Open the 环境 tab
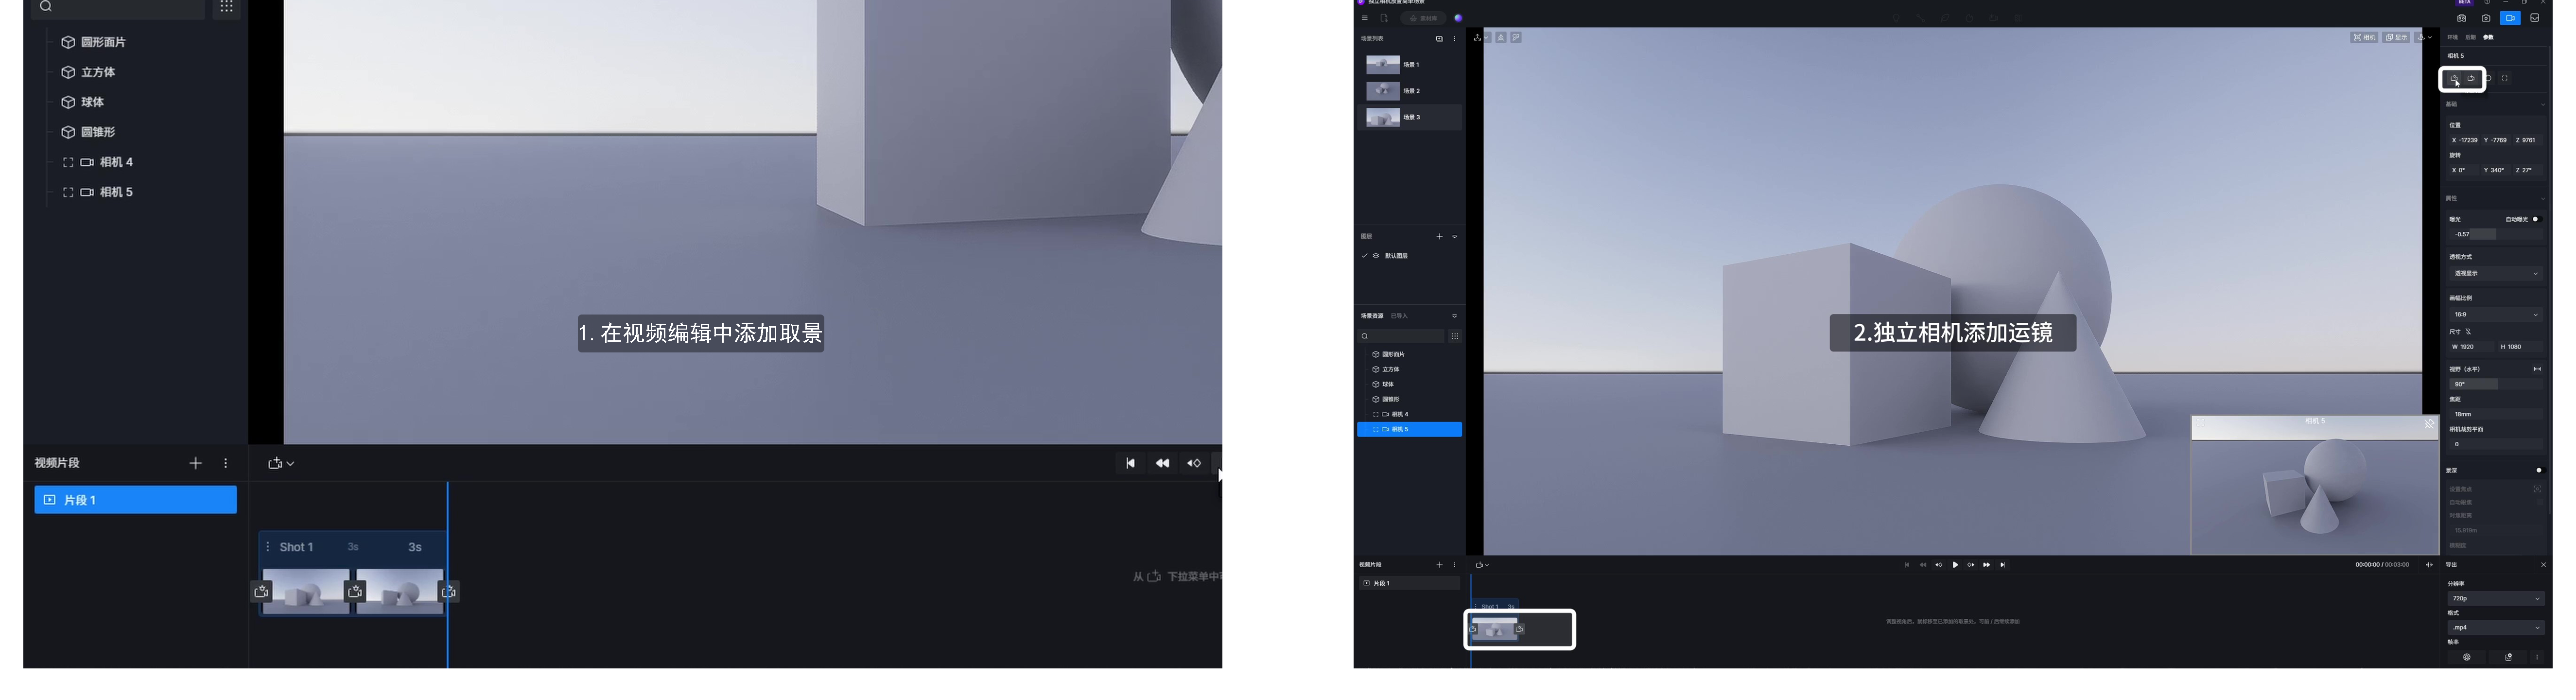This screenshot has height=700, width=2576. pyautogui.click(x=2453, y=38)
